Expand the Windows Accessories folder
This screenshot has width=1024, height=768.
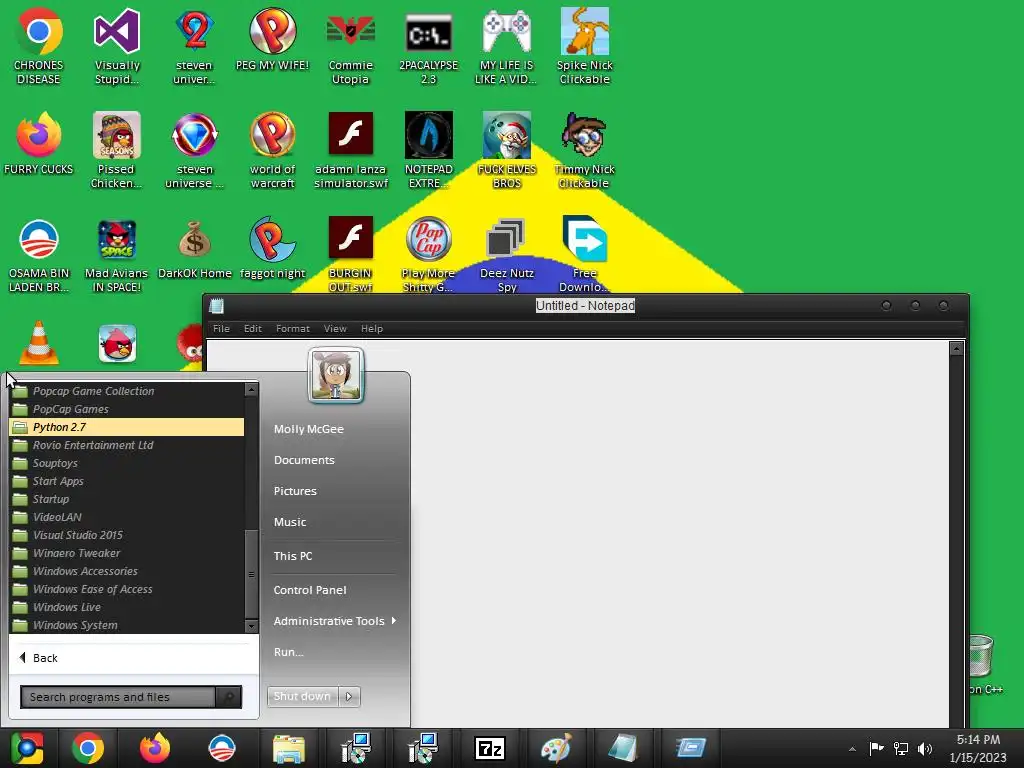127,571
